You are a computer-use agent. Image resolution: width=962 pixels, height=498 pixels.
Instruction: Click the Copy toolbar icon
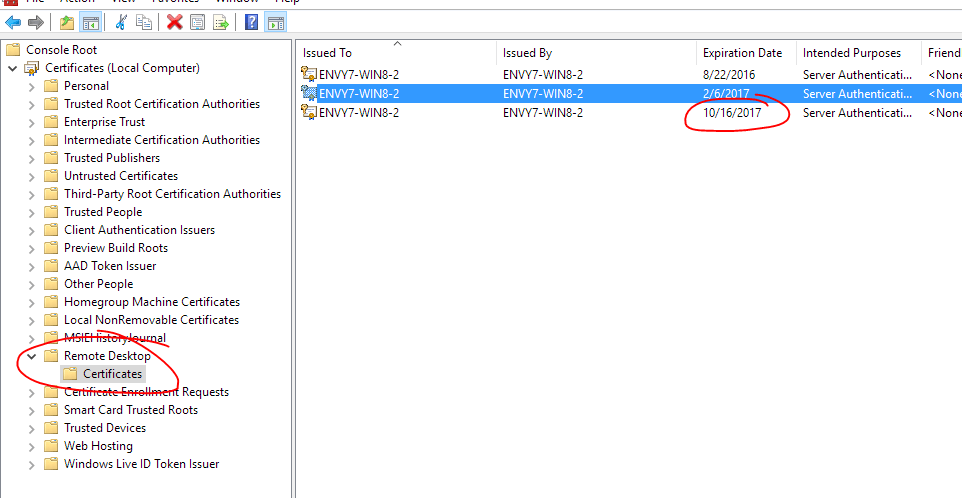click(144, 22)
